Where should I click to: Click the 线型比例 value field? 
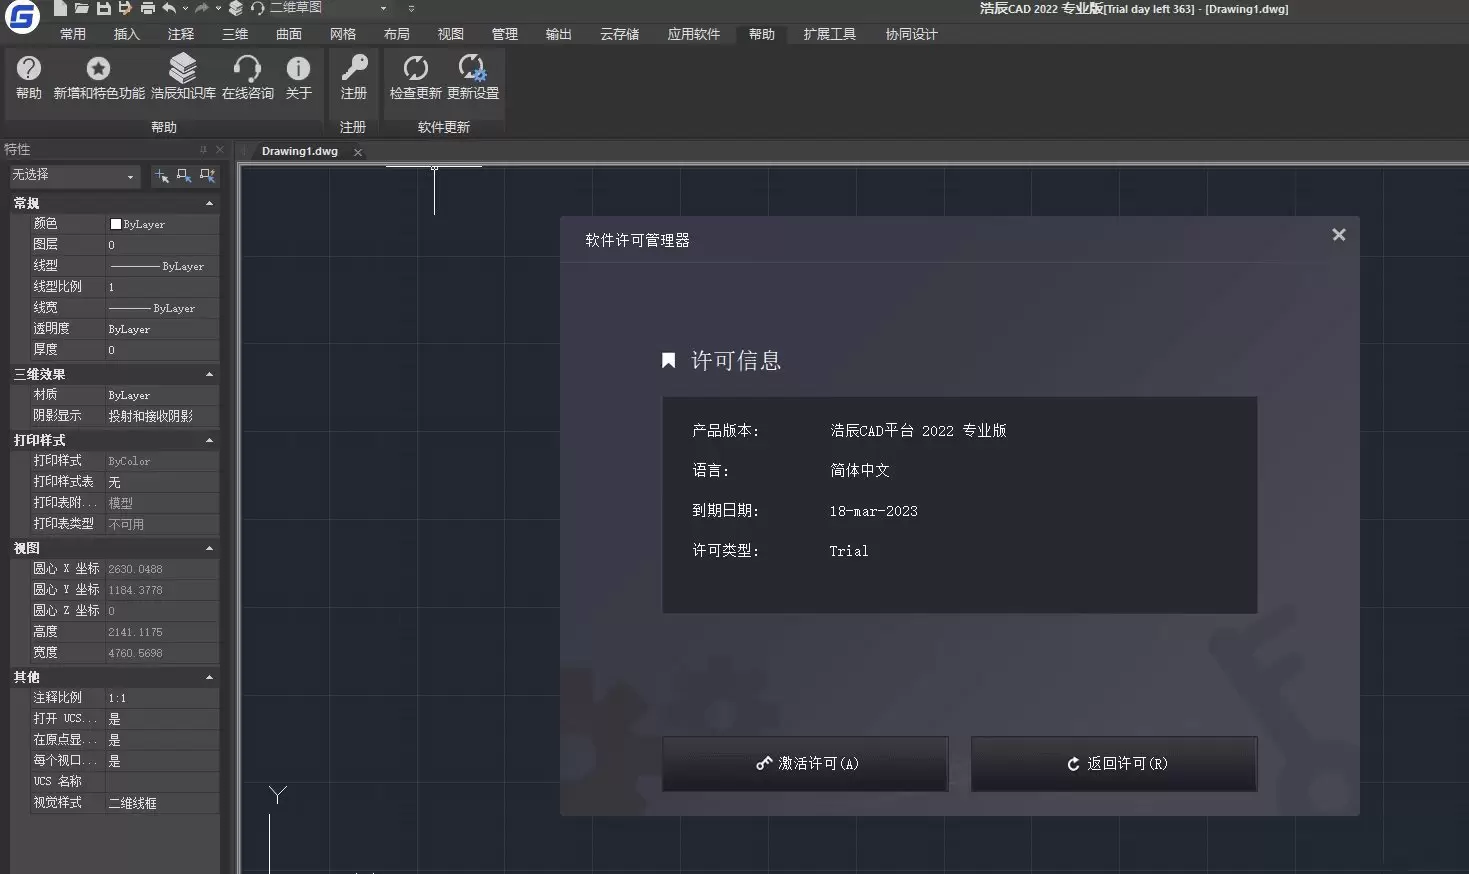point(162,287)
